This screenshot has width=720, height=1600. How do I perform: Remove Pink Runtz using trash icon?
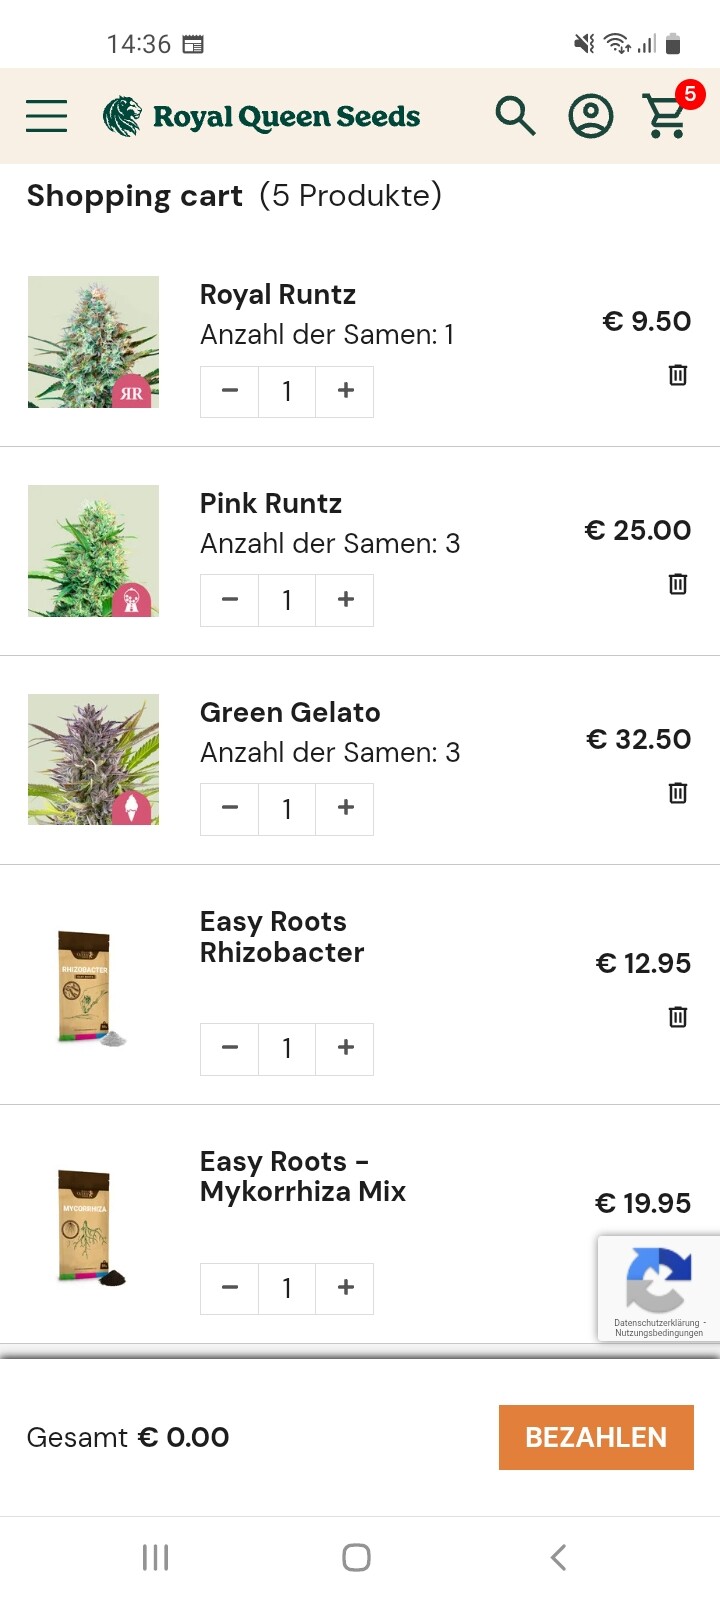click(x=678, y=584)
